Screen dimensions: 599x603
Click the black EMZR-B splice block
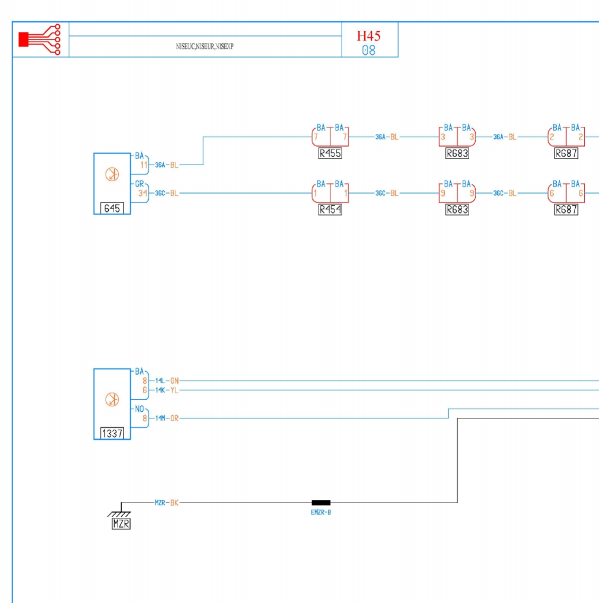321,502
